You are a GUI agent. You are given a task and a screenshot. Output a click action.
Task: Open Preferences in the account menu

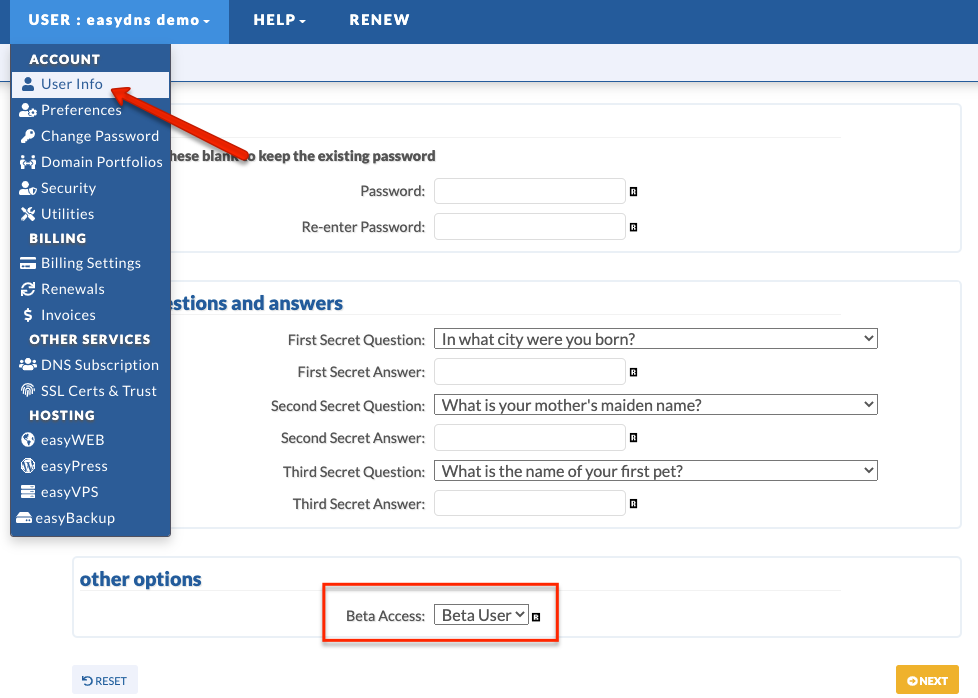click(x=90, y=110)
